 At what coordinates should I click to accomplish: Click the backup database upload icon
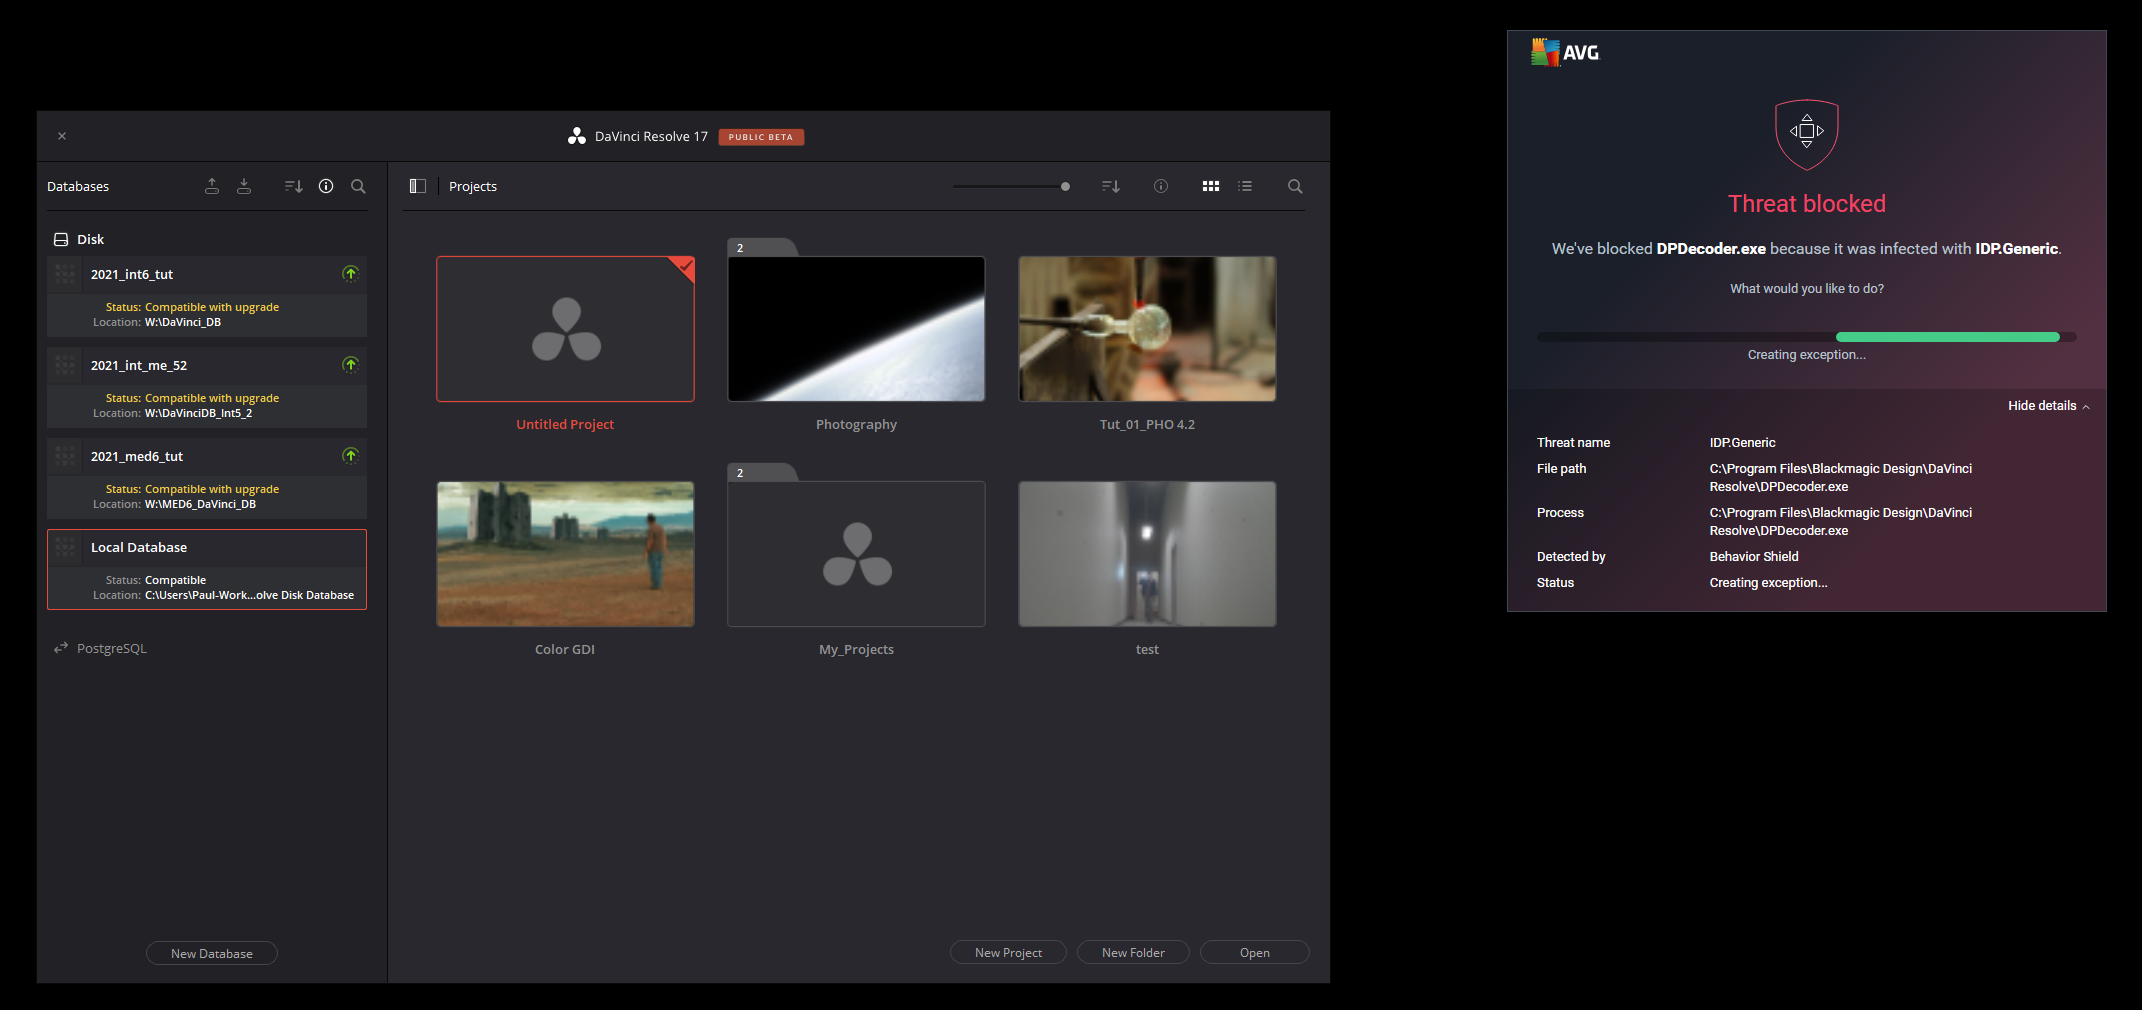point(212,186)
